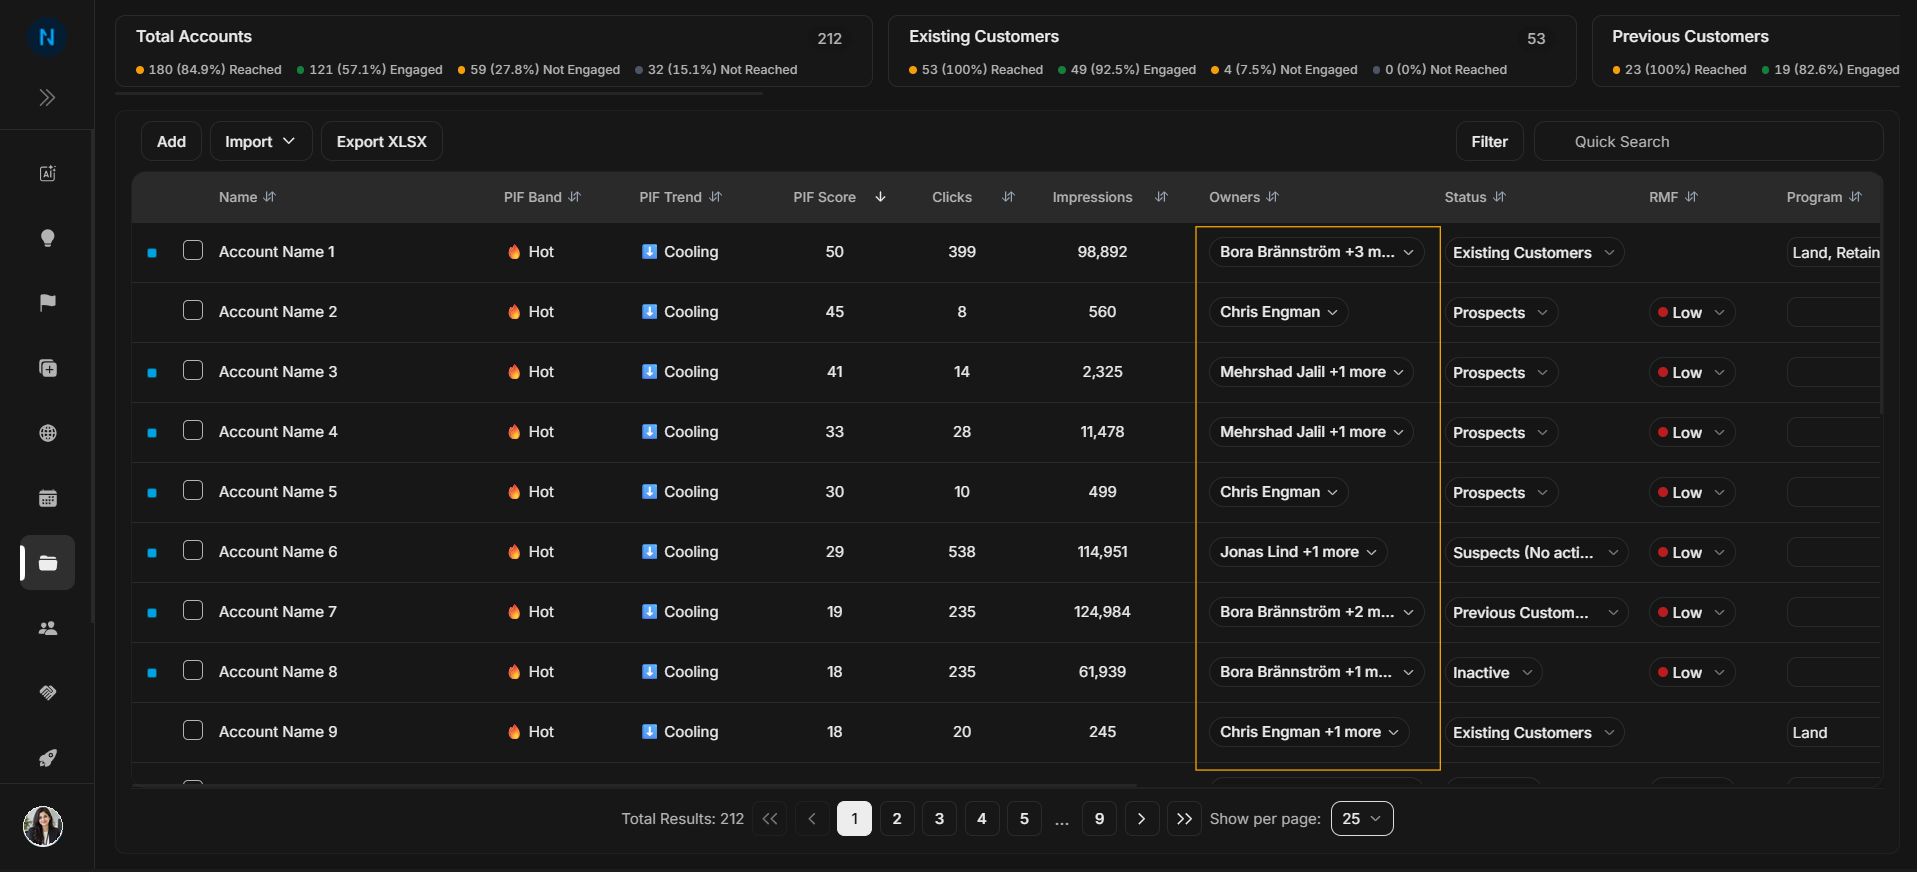Viewport: 1917px width, 872px height.
Task: Open the globe section in the sidebar
Action: (x=47, y=433)
